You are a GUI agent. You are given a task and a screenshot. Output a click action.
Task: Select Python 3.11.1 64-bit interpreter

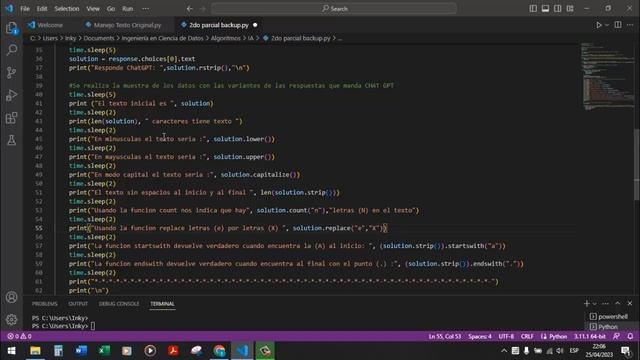coord(590,337)
